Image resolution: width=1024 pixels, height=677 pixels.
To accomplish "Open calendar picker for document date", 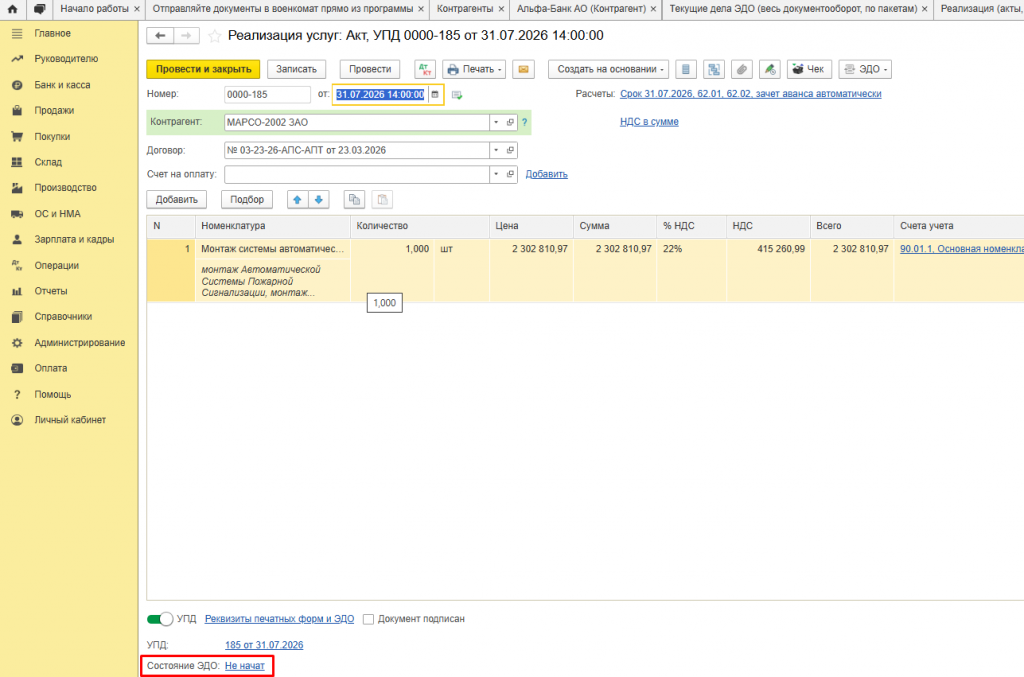I will pyautogui.click(x=435, y=95).
